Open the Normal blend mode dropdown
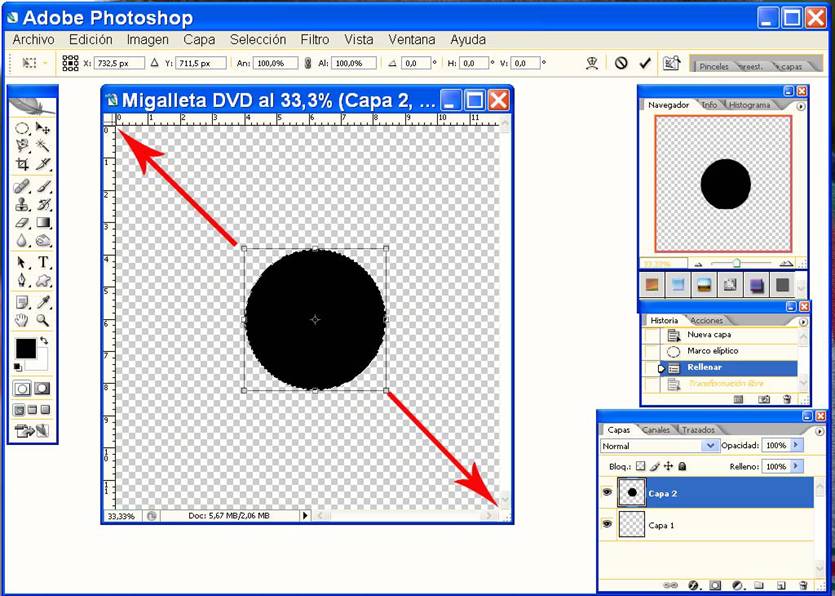Image resolution: width=835 pixels, height=596 pixels. [x=711, y=445]
